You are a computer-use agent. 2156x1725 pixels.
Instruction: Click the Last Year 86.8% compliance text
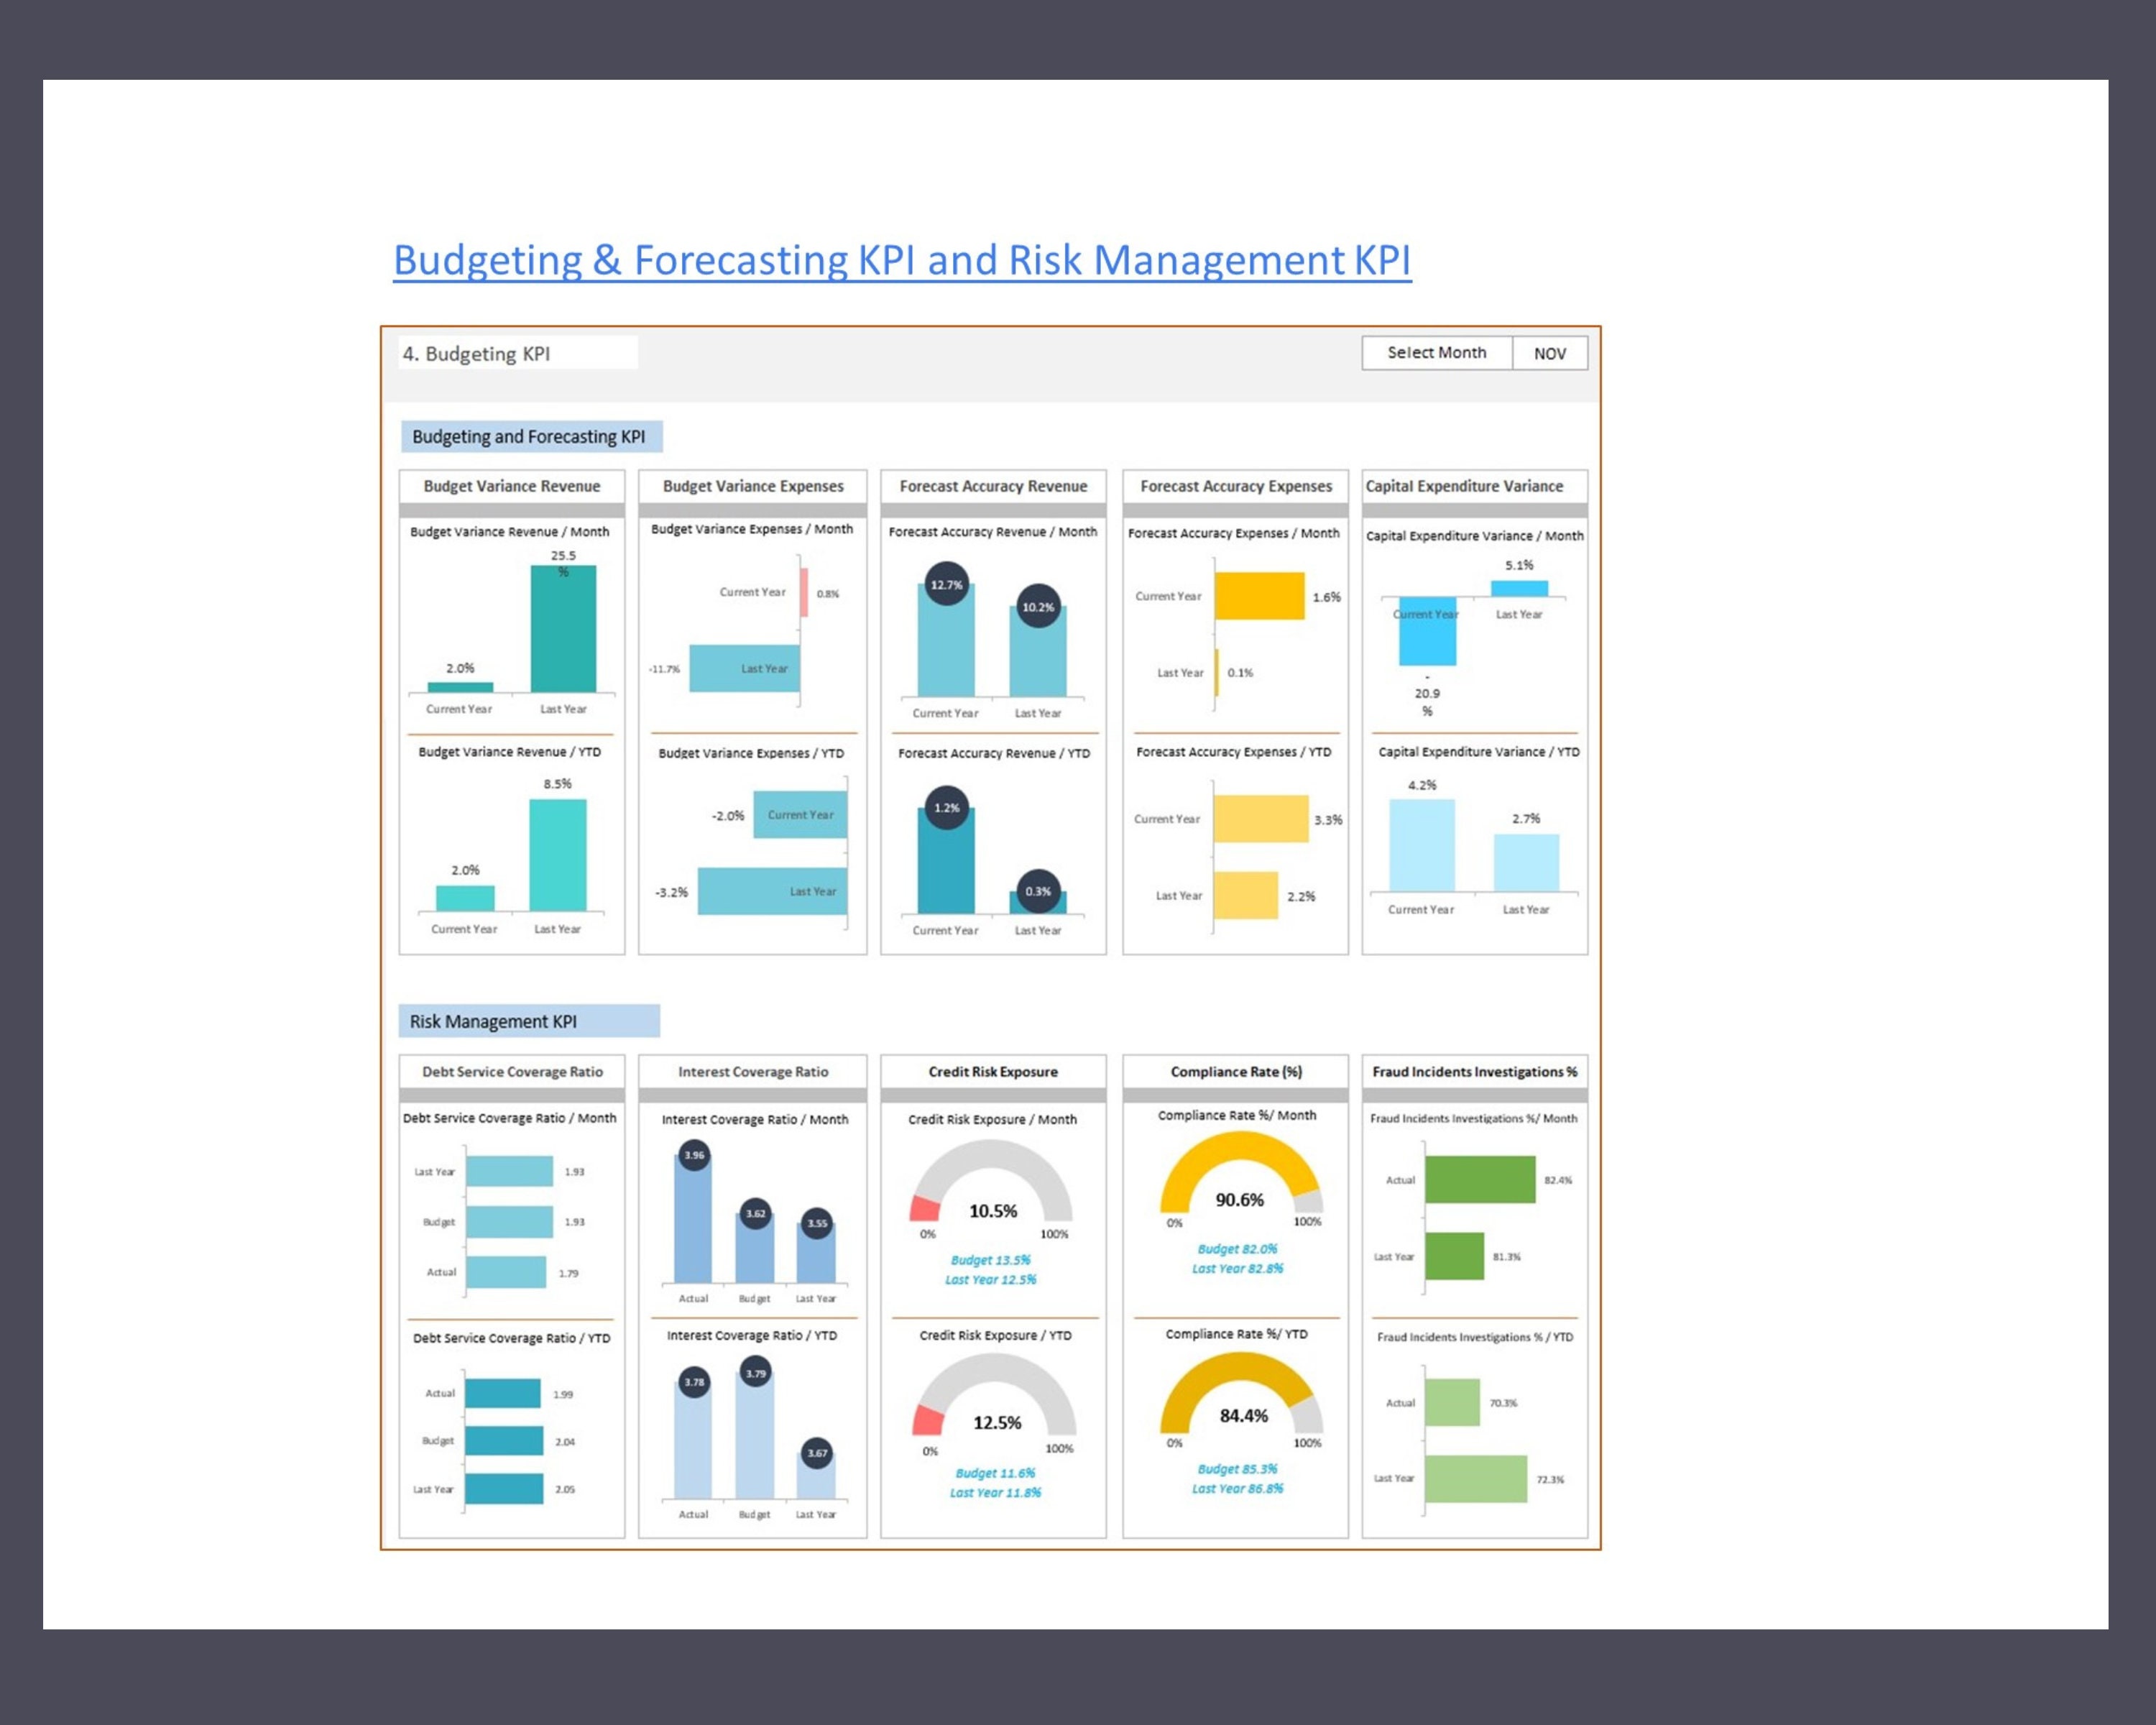click(1237, 1489)
